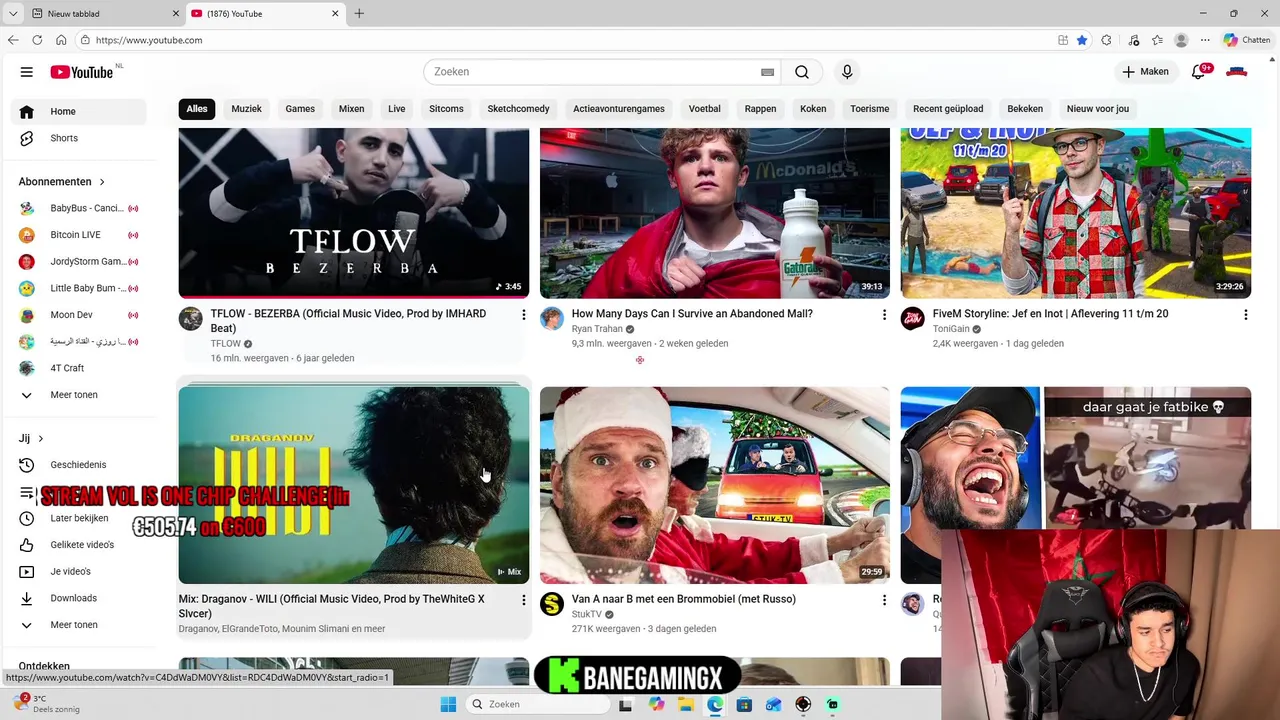Activate voice search microphone
Viewport: 1280px width, 720px height.
click(847, 72)
